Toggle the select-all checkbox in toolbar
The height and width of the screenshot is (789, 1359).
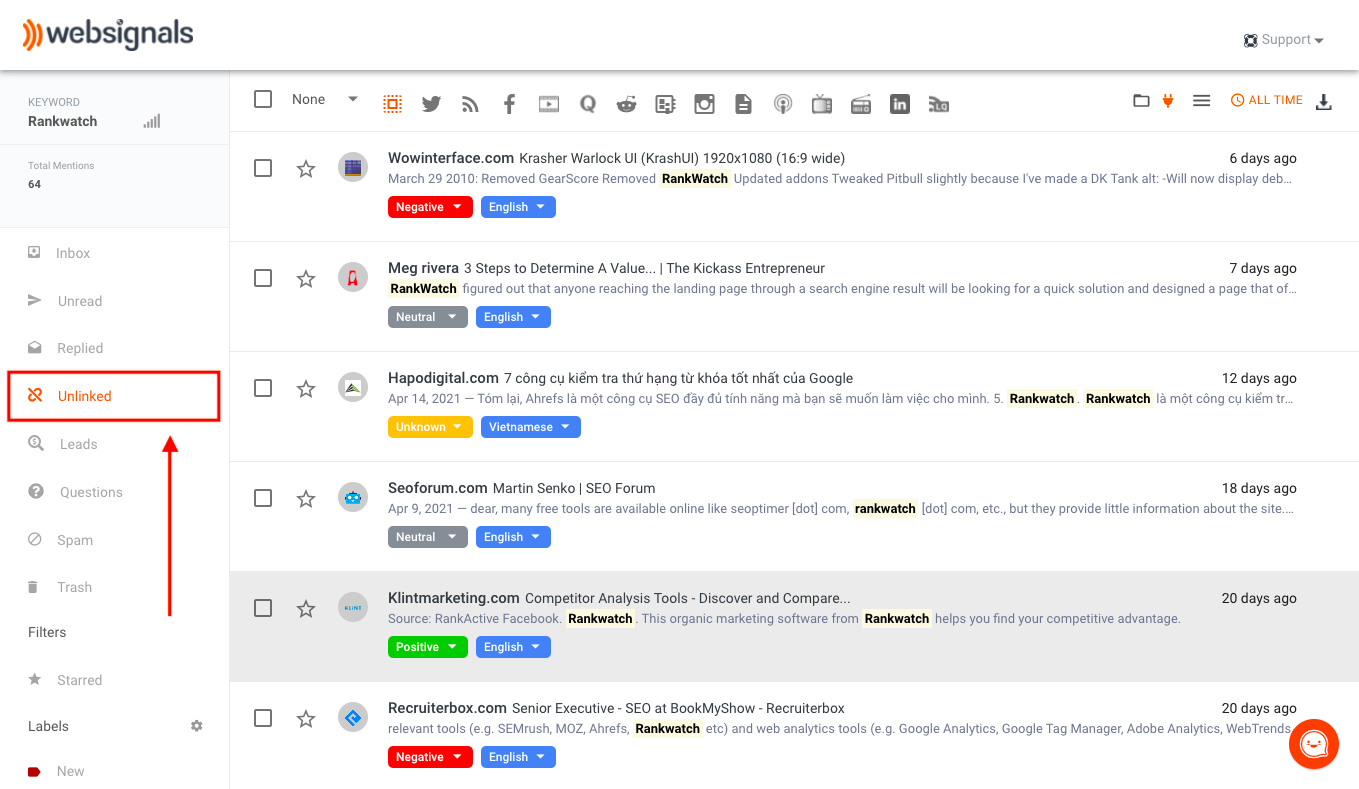263,99
